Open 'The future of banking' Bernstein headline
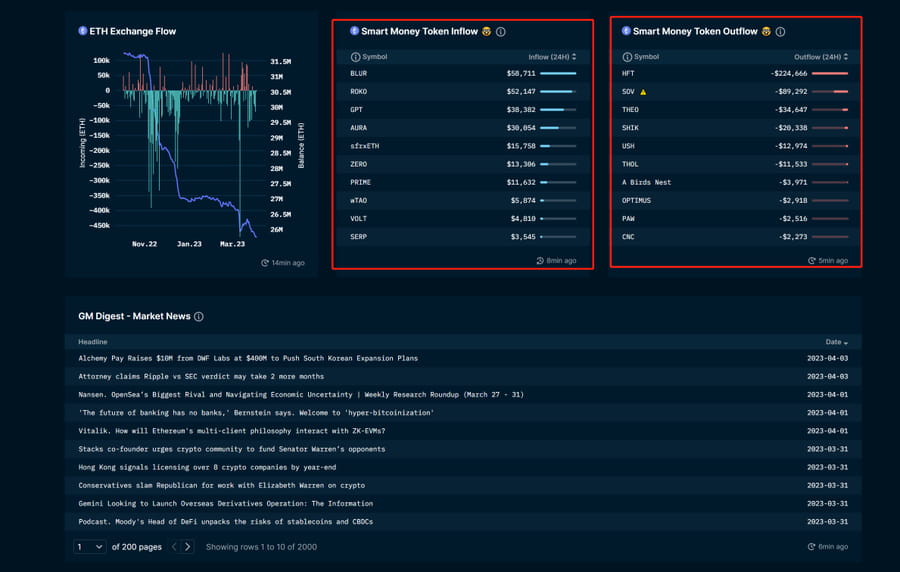Viewport: 900px width, 572px height. 256,413
